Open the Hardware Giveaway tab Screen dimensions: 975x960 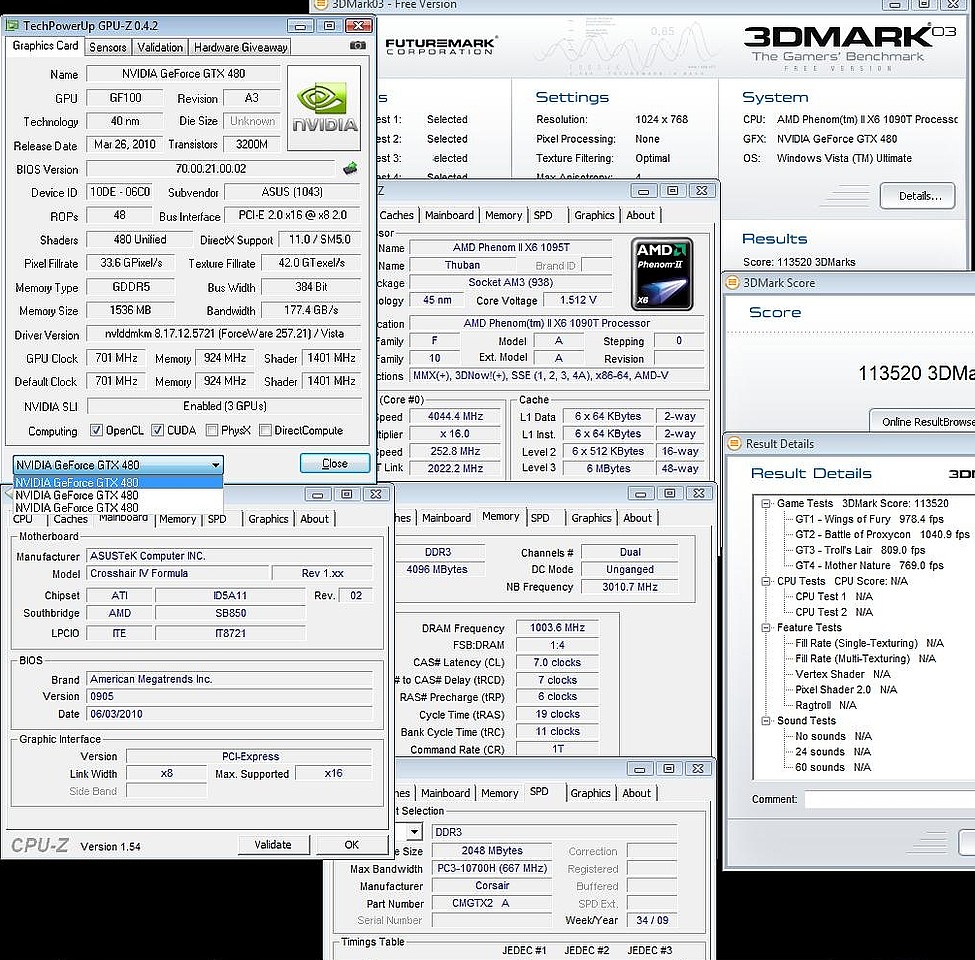(240, 47)
